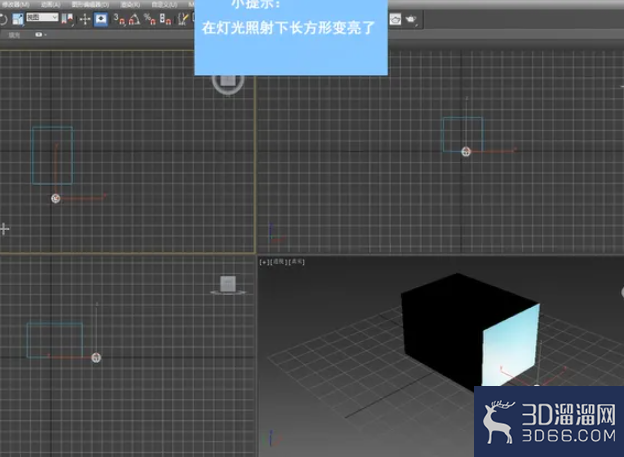Toggle the Spinner Snap button
The height and width of the screenshot is (457, 624).
coord(165,19)
